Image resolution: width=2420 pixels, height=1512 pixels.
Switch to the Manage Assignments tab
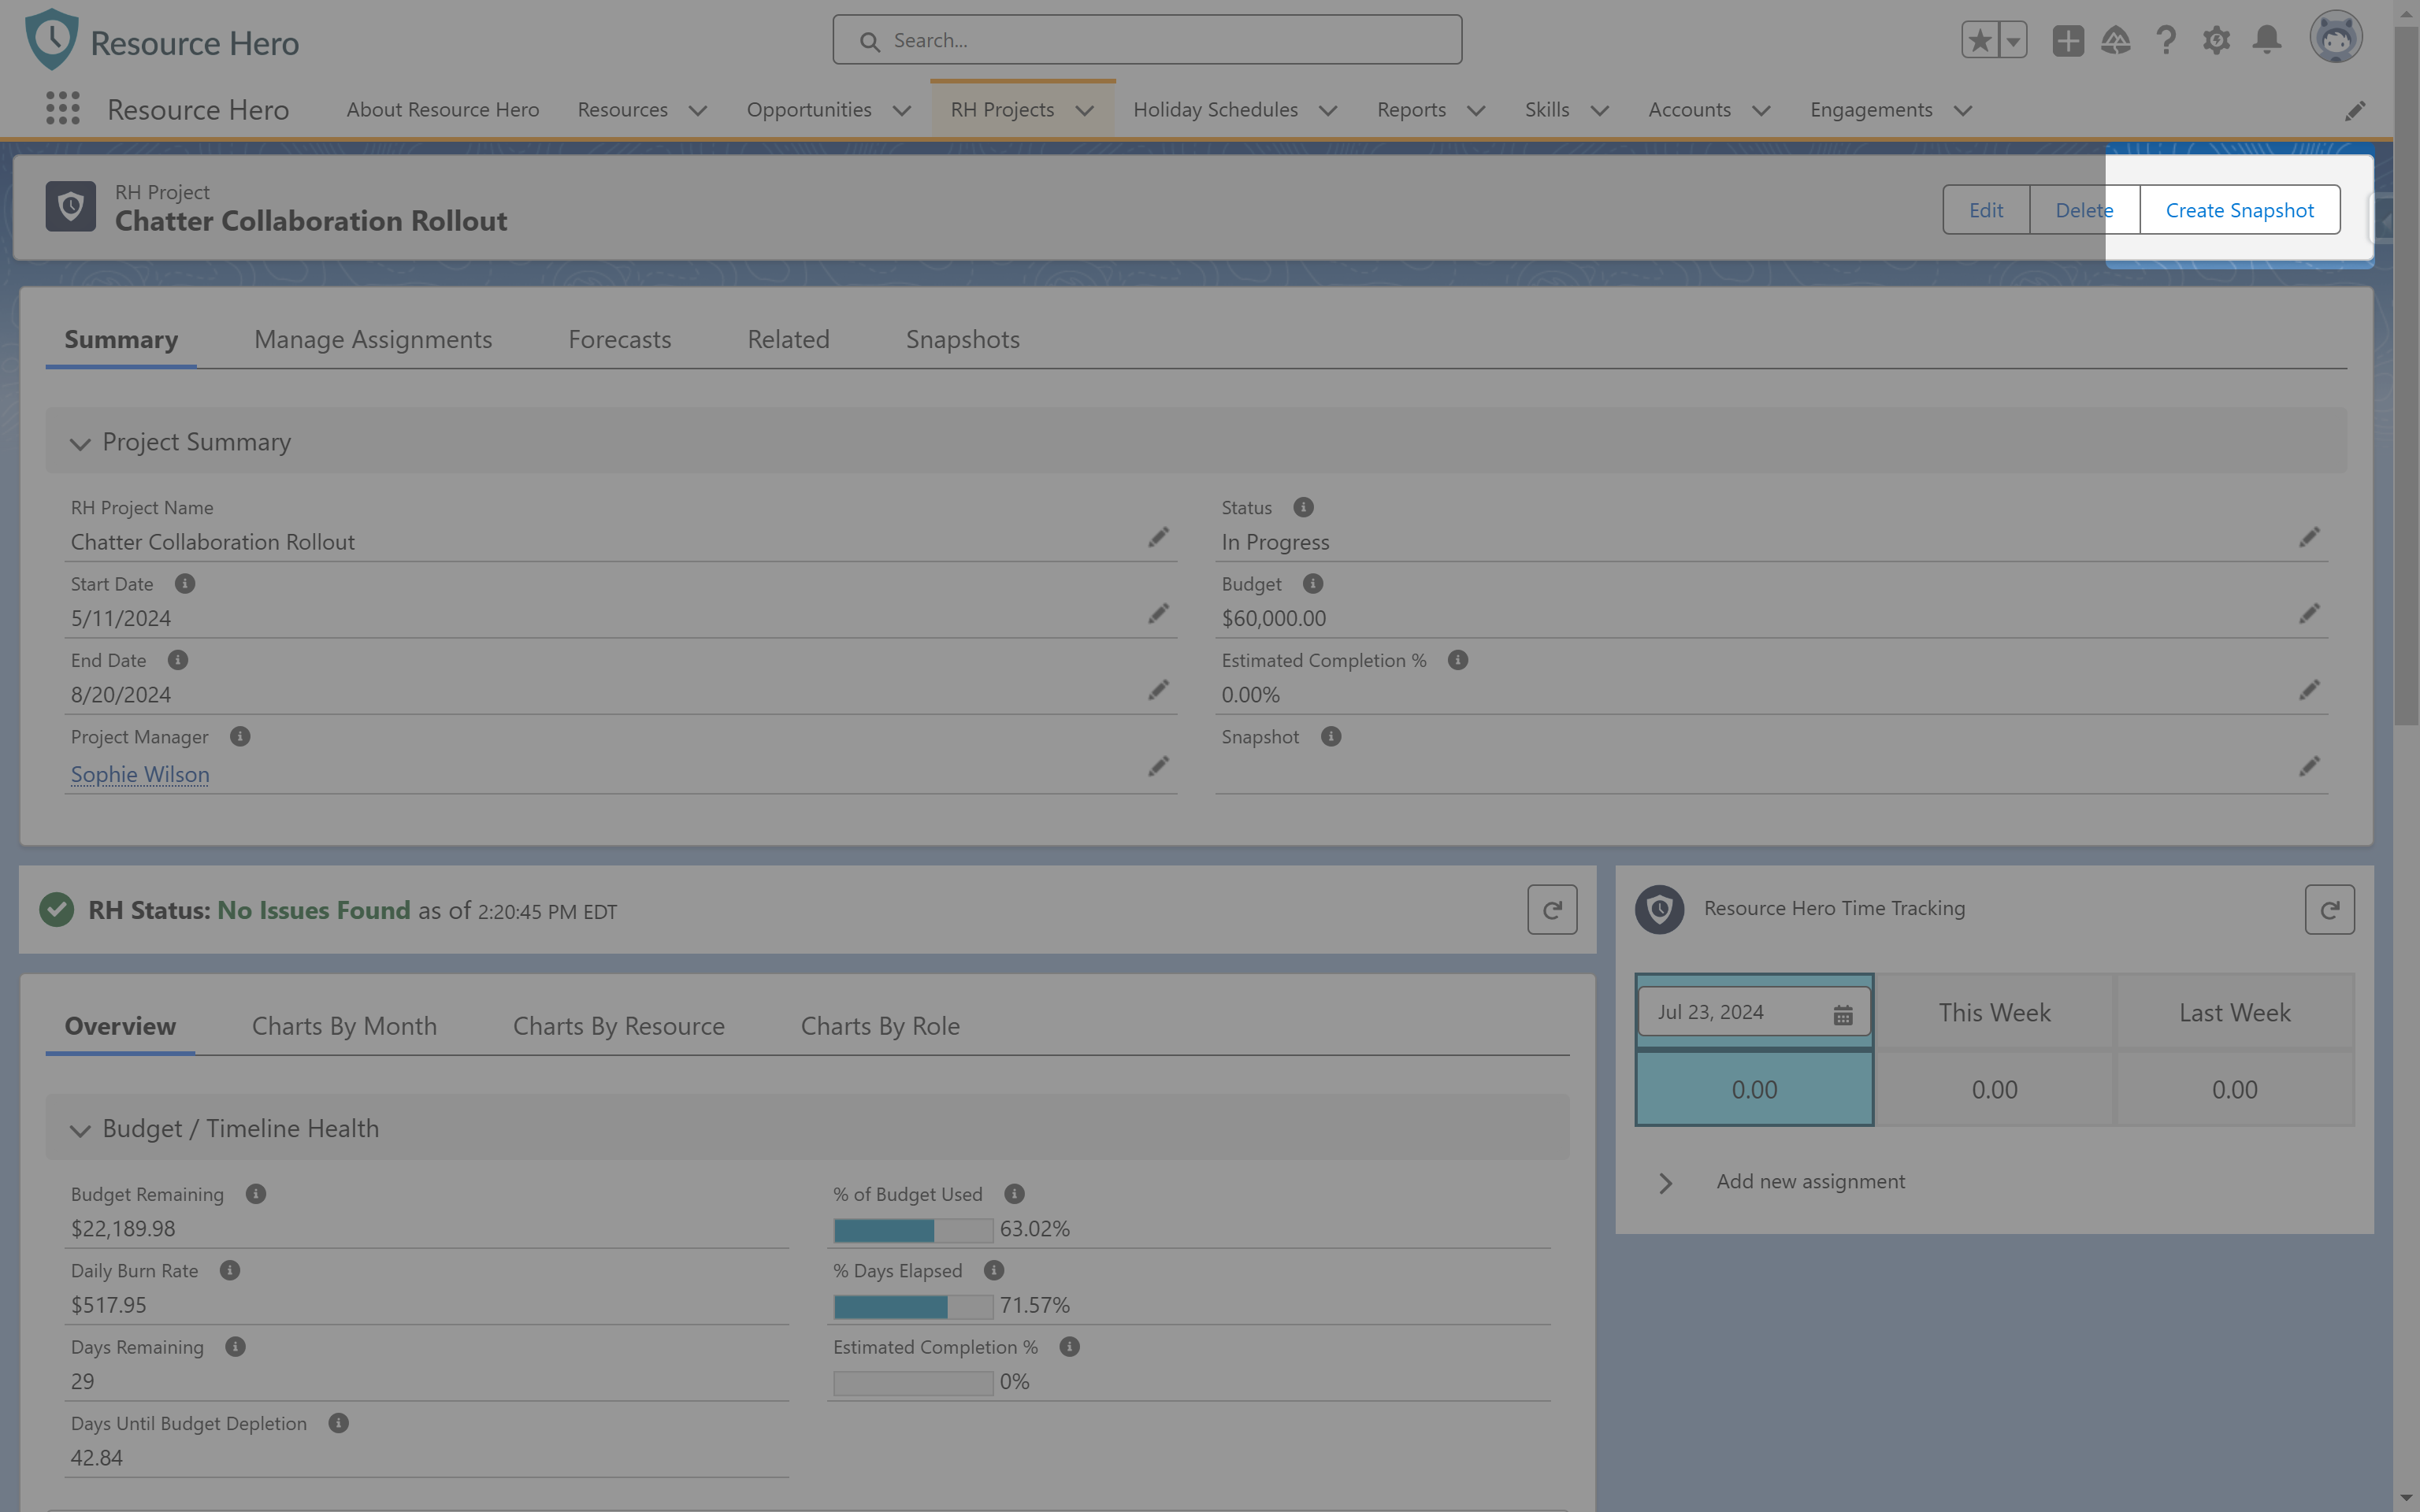[373, 339]
